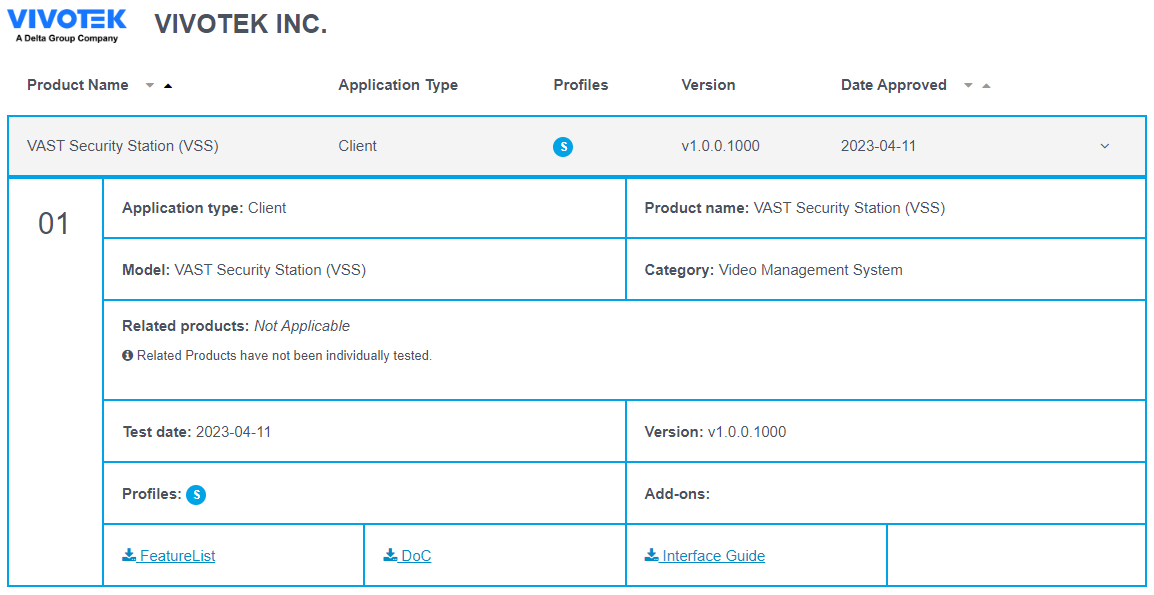The width and height of the screenshot is (1154, 595).
Task: Select the Application Type column header
Action: point(398,85)
